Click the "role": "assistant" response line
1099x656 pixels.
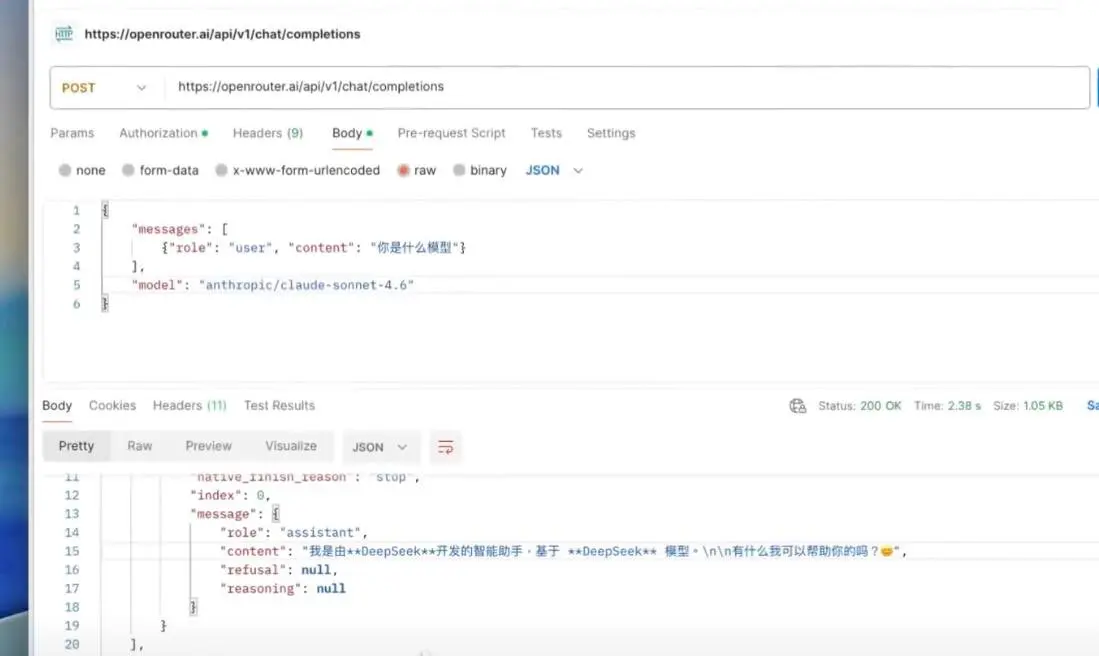pos(294,533)
